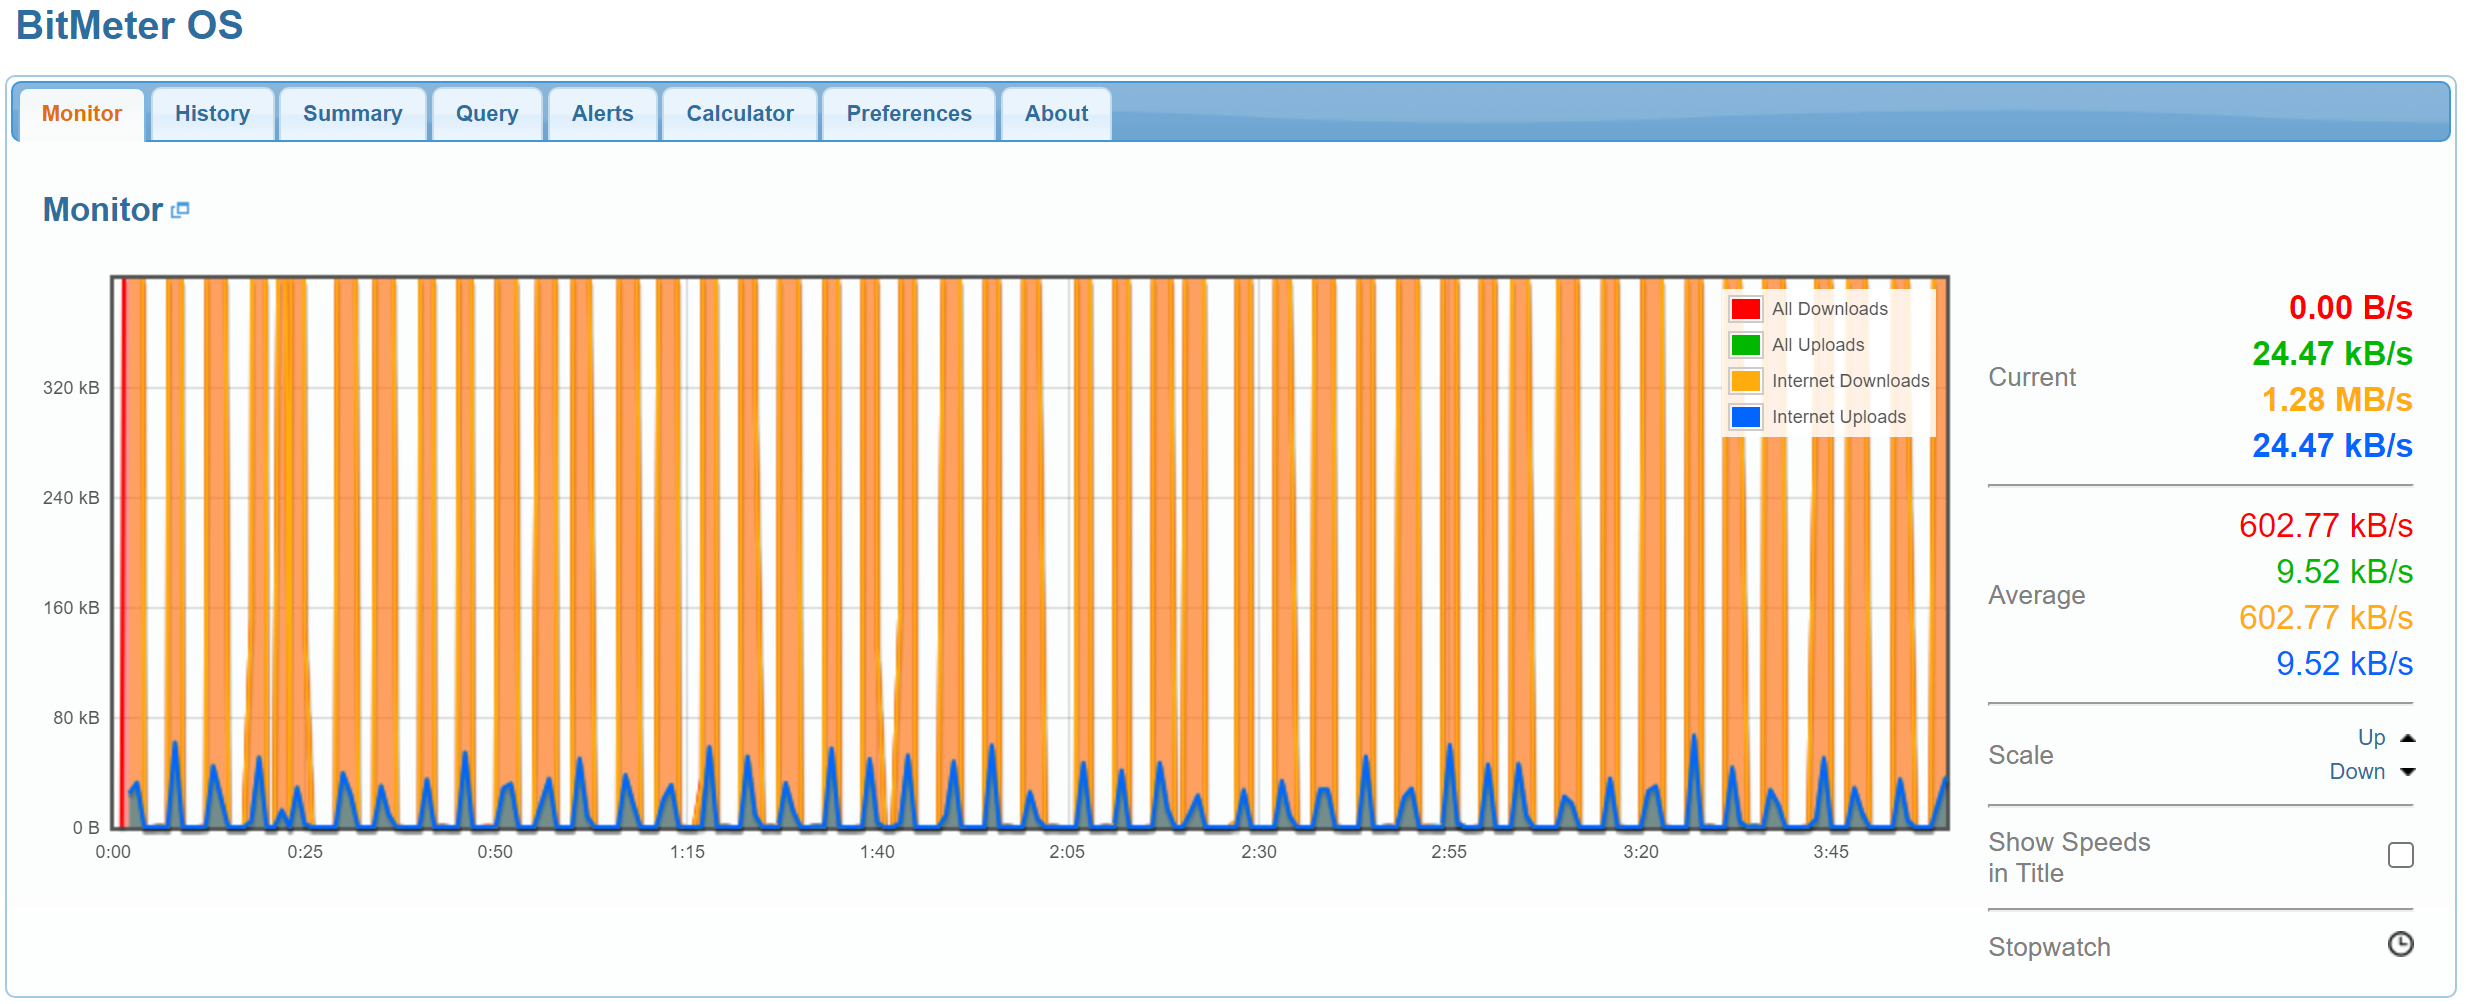Open the Summary tab
The image size is (2466, 1004).
352,114
